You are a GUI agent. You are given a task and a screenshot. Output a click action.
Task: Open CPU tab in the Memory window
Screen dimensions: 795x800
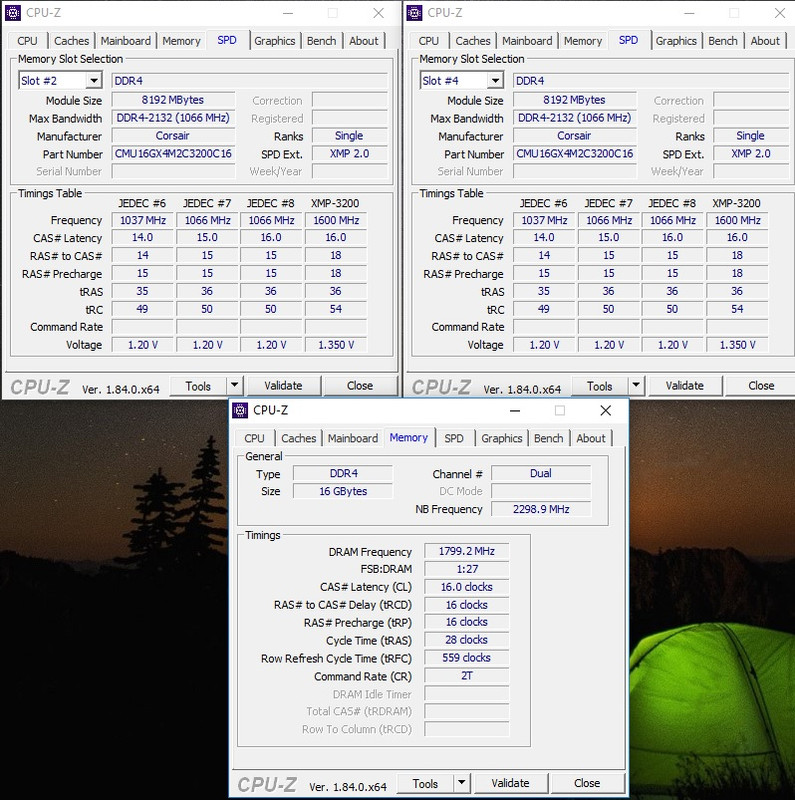[x=254, y=438]
